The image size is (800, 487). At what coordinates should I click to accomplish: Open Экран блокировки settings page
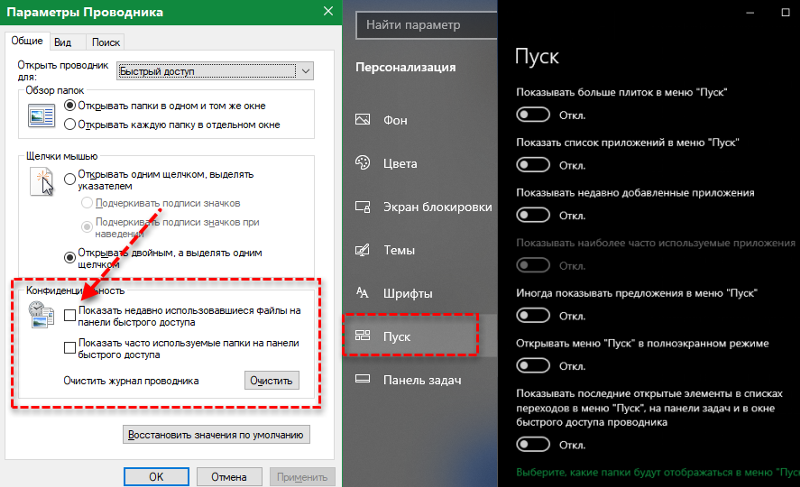tap(419, 207)
